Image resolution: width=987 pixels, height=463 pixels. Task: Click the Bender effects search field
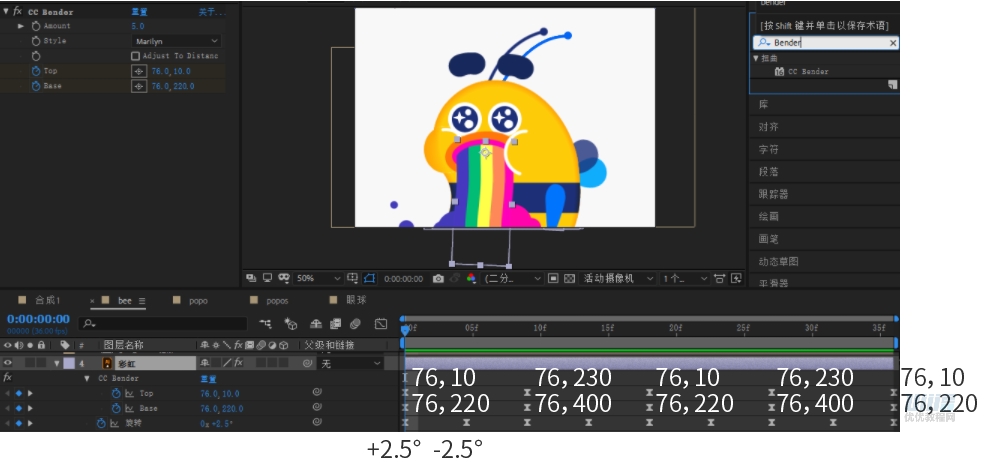coord(826,43)
